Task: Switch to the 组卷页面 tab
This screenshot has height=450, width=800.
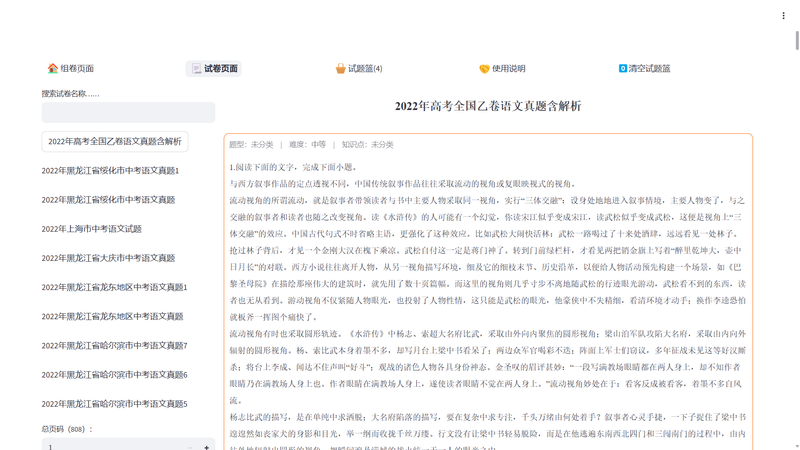Action: 77,69
